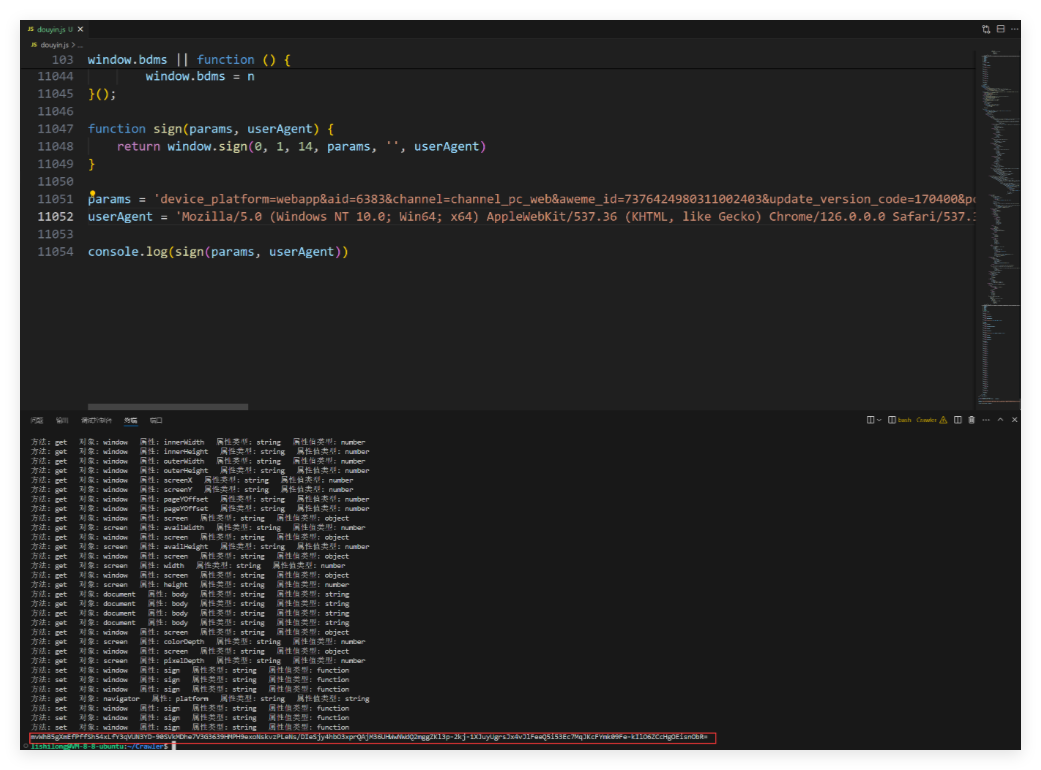1041x770 pixels.
Task: Click the terminal log line for property availWidth
Action: [x=198, y=528]
